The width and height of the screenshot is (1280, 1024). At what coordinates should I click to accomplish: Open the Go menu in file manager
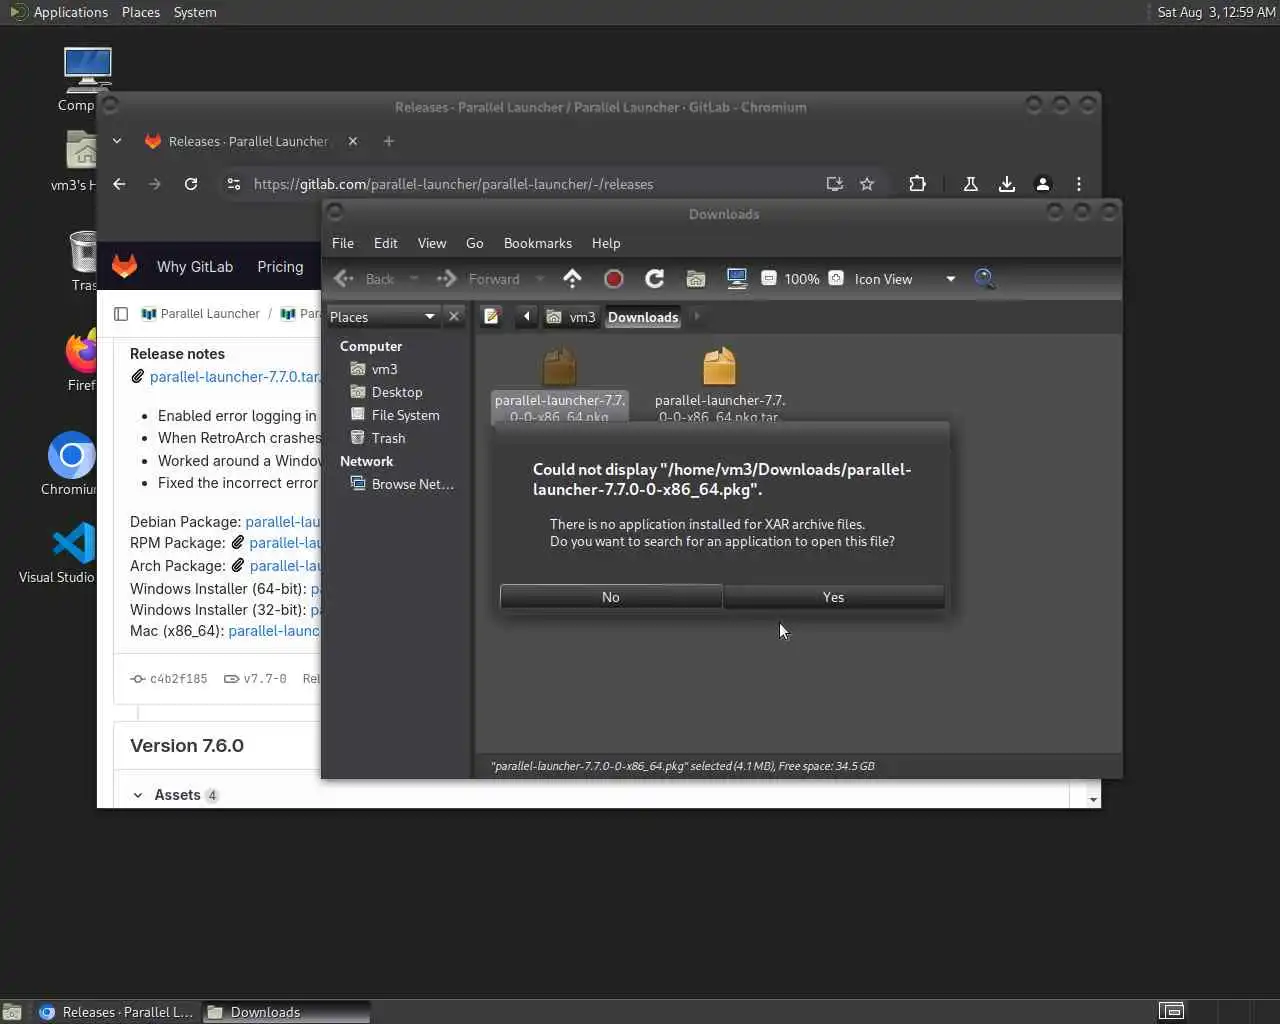[x=474, y=243]
